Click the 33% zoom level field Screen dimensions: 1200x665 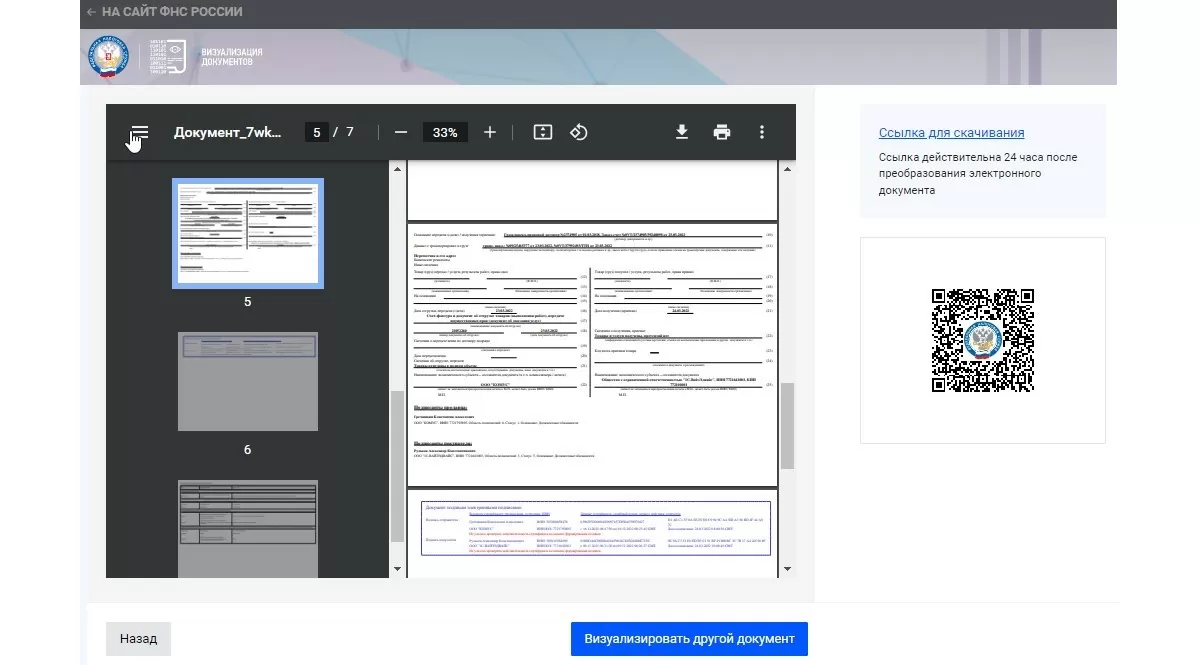445,132
